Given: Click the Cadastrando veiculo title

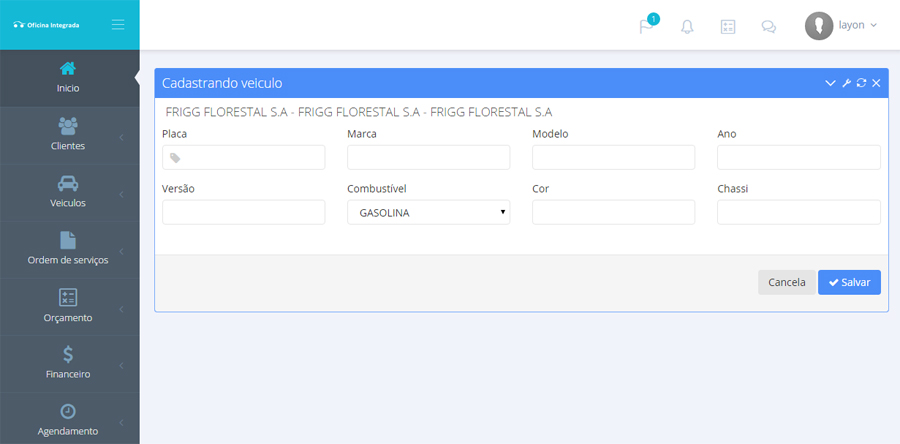Looking at the screenshot, I should [222, 83].
